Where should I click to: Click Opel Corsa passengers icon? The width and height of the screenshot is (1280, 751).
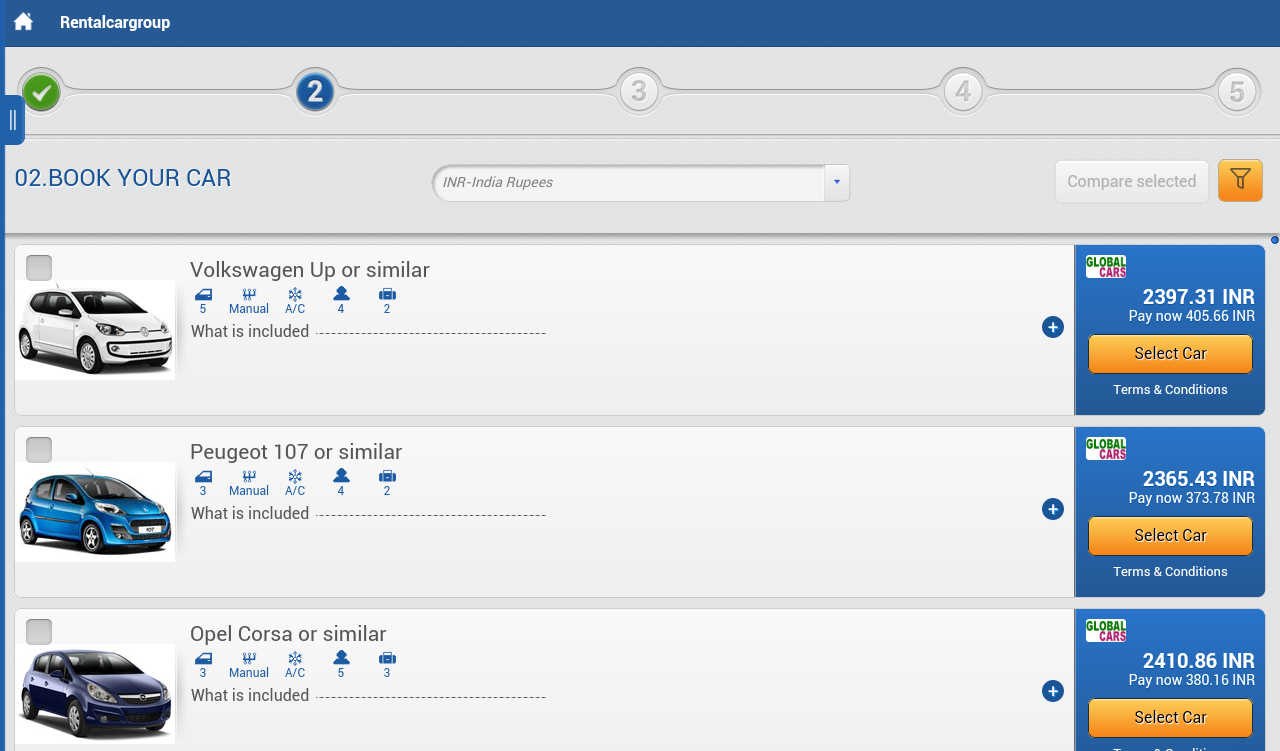(341, 657)
